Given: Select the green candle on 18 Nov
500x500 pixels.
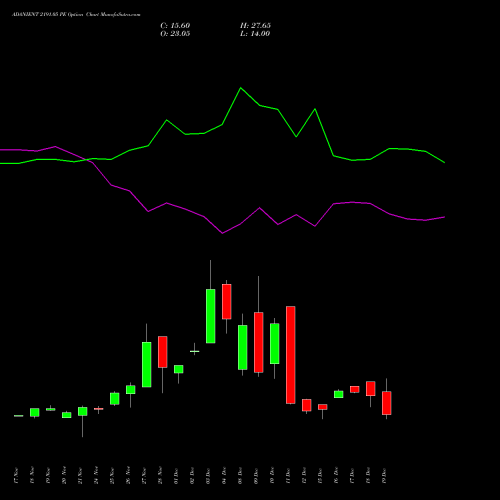Looking at the screenshot, I should click(35, 412).
